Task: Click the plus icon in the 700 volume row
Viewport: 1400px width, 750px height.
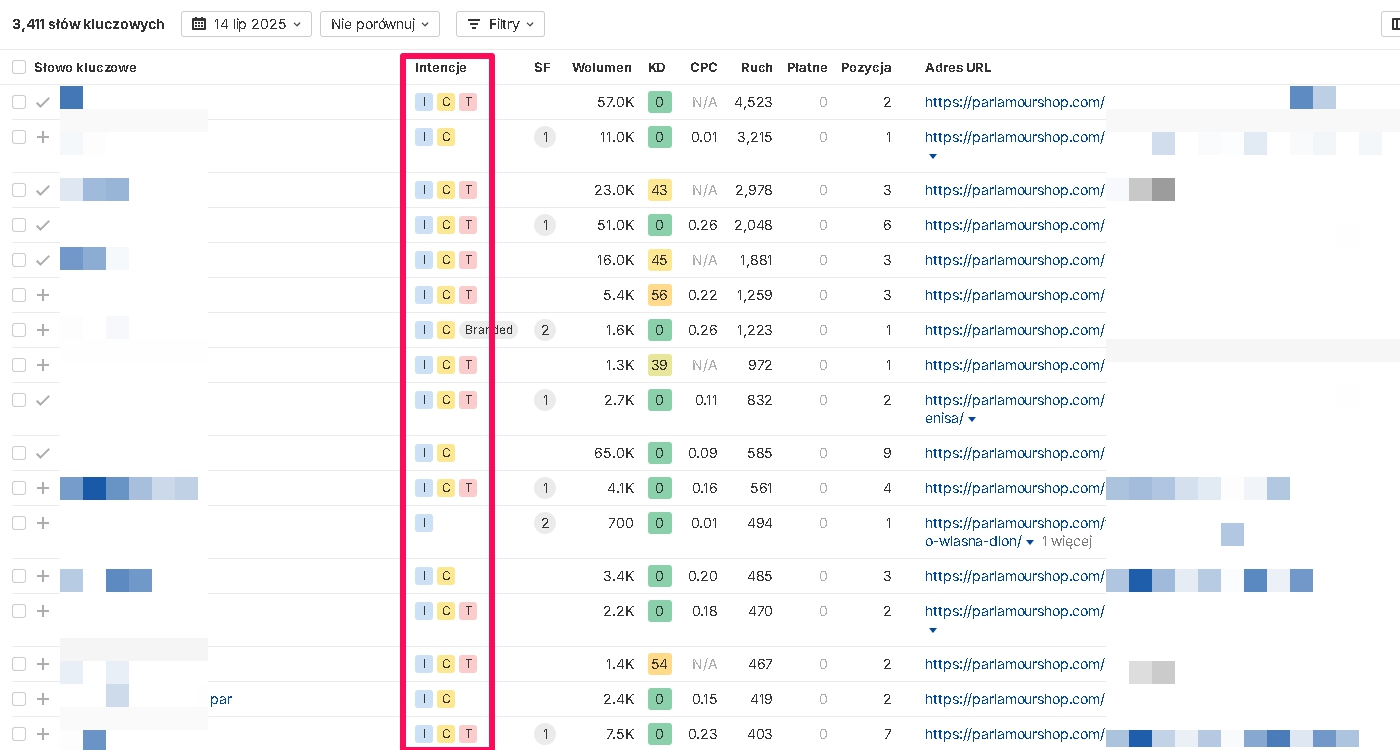Action: click(x=43, y=523)
